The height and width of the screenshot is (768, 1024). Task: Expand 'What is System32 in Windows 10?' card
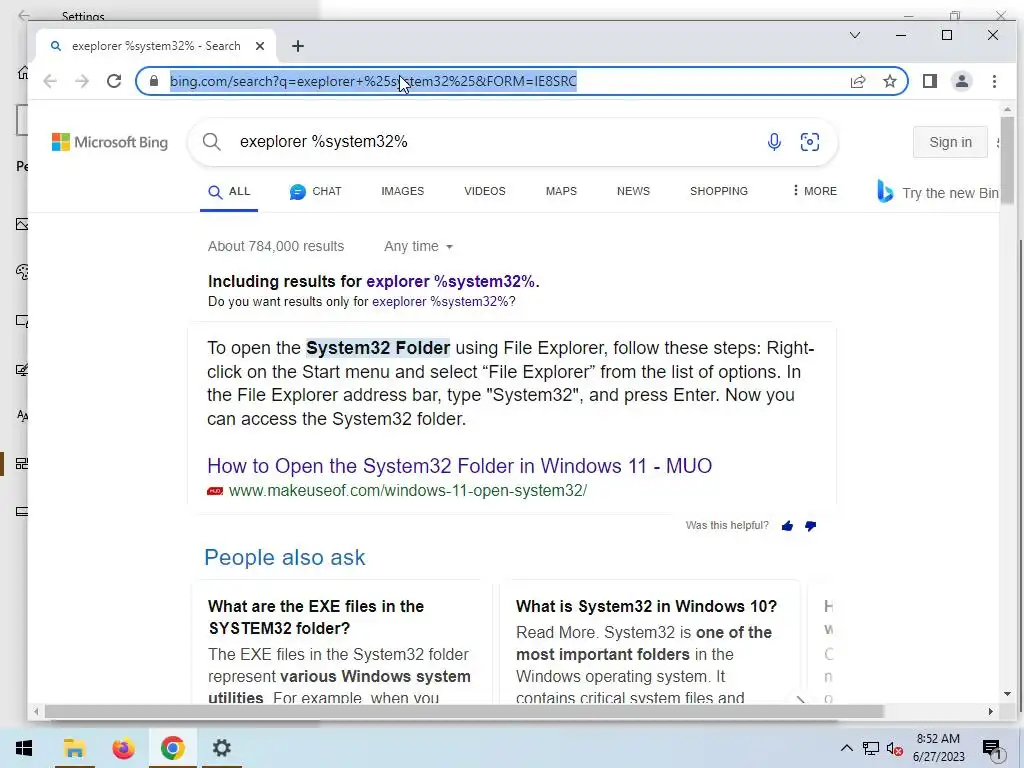tap(647, 606)
